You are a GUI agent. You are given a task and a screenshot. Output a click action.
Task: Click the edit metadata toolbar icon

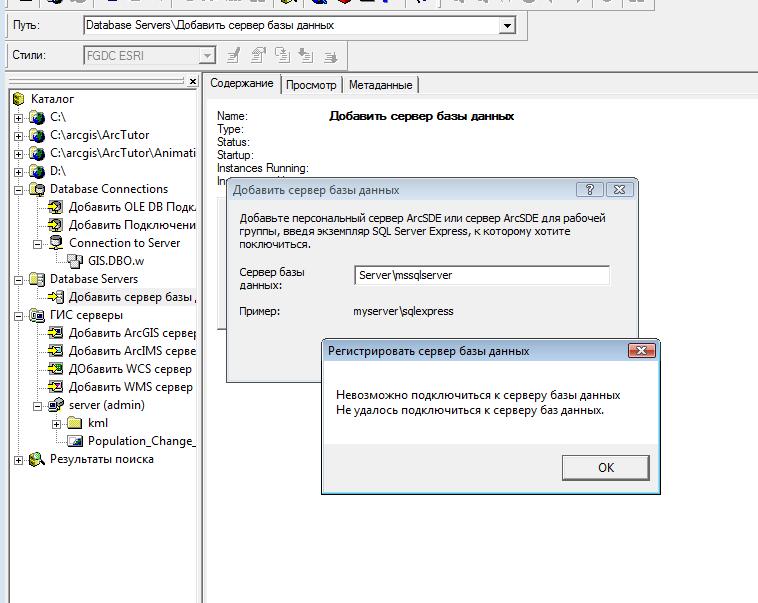click(233, 56)
